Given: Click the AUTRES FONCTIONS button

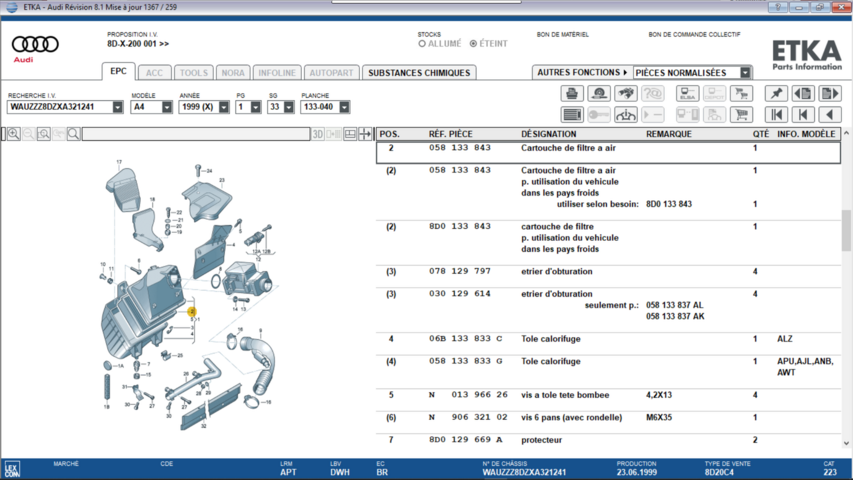Looking at the screenshot, I should 582,73.
